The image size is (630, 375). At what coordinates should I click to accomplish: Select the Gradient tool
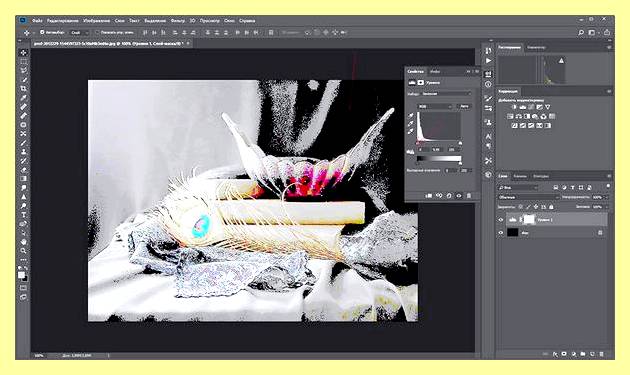click(24, 178)
